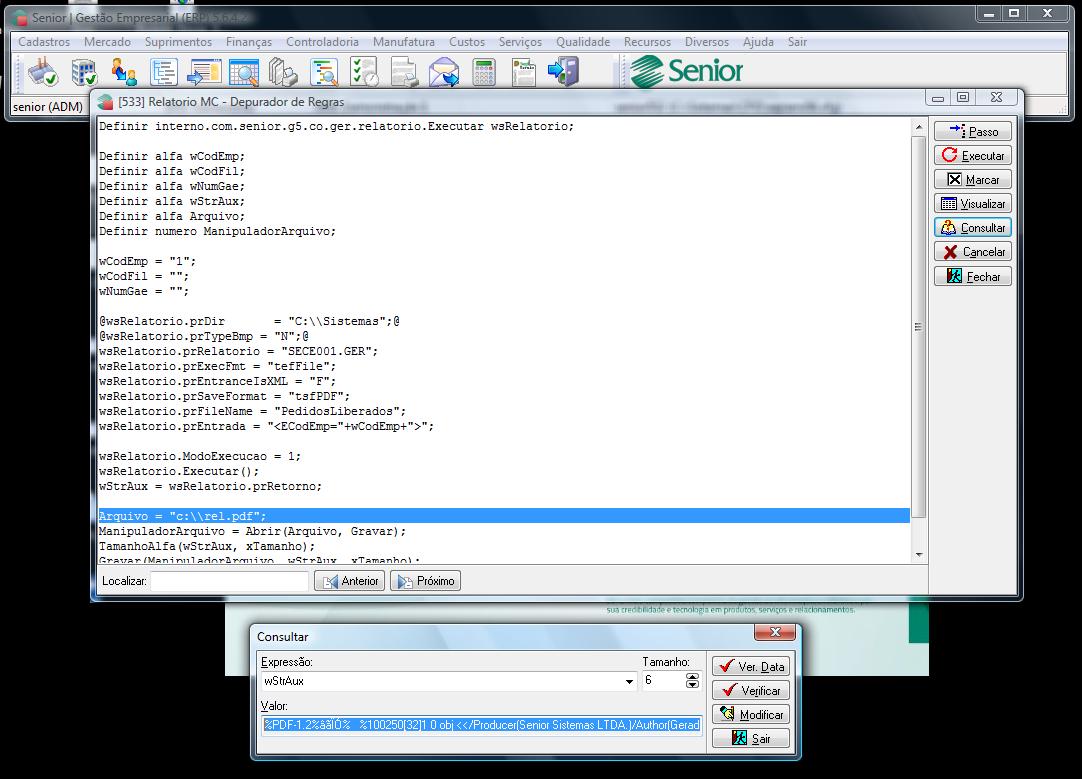Click the Valor text field

(482, 725)
